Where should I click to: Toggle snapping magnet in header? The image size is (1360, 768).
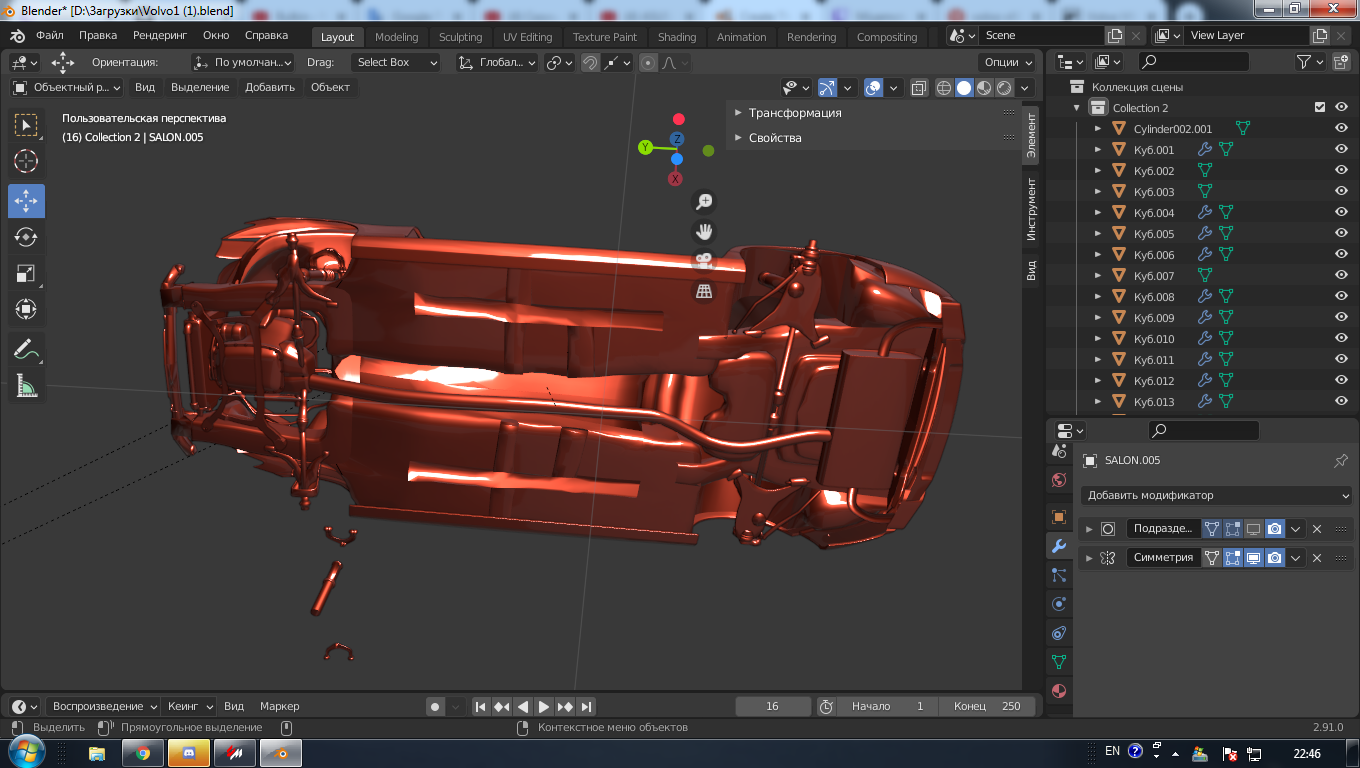coord(590,62)
